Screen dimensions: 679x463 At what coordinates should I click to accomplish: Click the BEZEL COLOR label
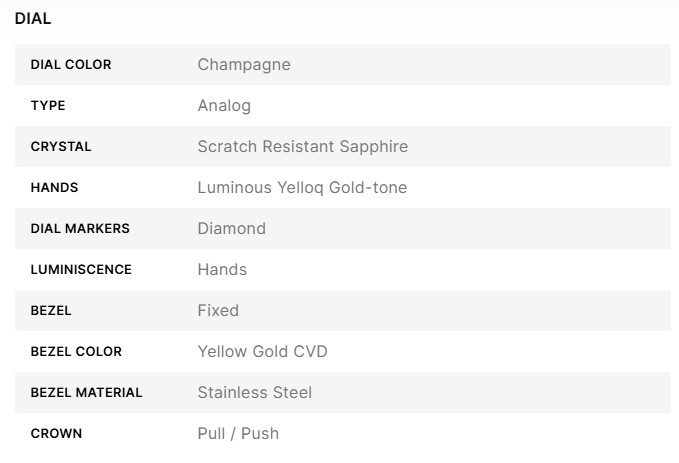pos(76,352)
